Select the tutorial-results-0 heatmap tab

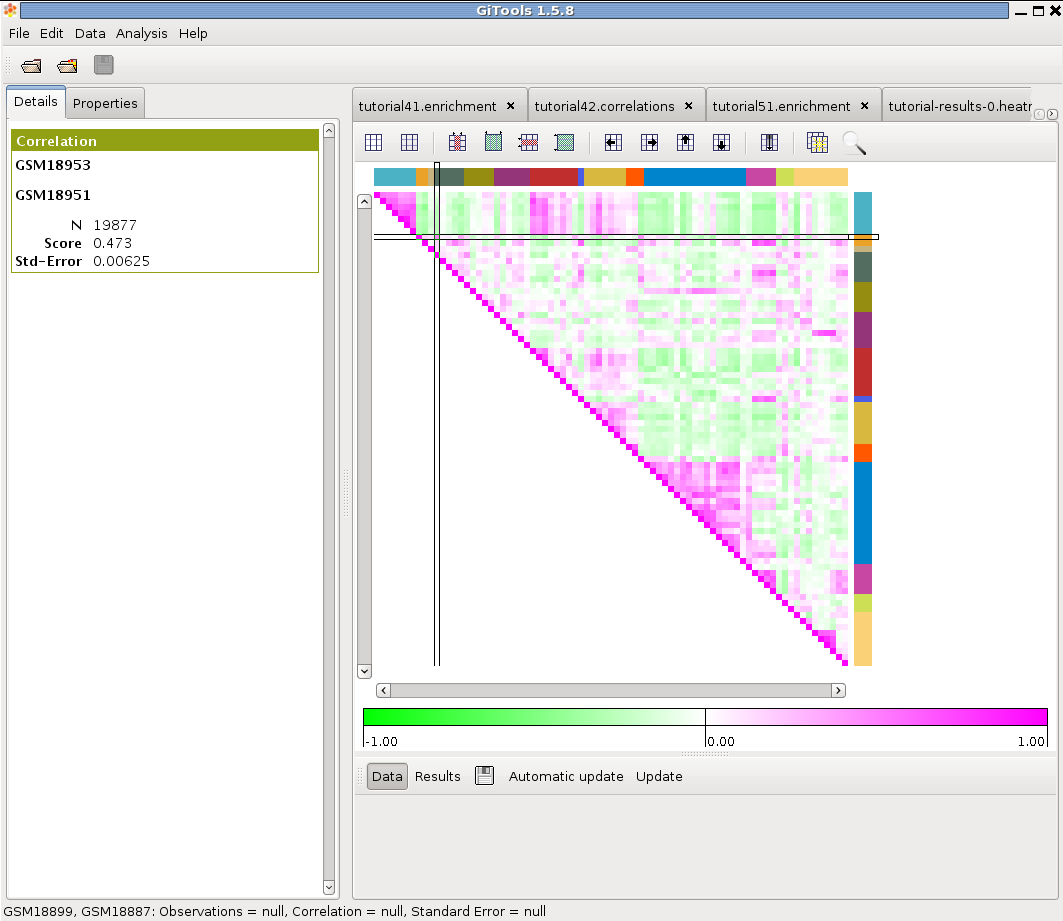959,106
